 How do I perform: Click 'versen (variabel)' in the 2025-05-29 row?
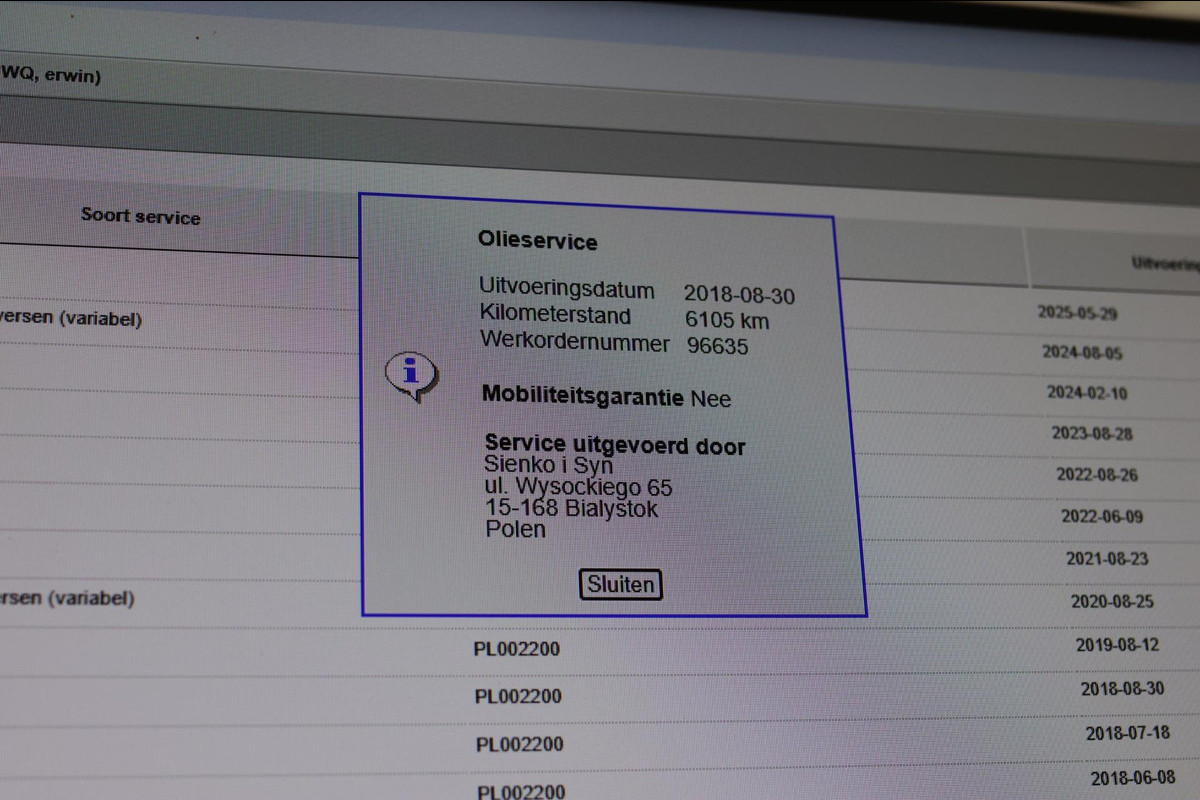(x=71, y=319)
